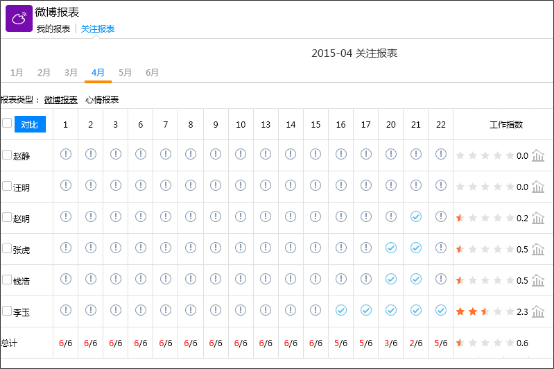Viewport: 554px width, 369px height.
Task: Check the box in the row above 李玉
Action: click(x=7, y=280)
